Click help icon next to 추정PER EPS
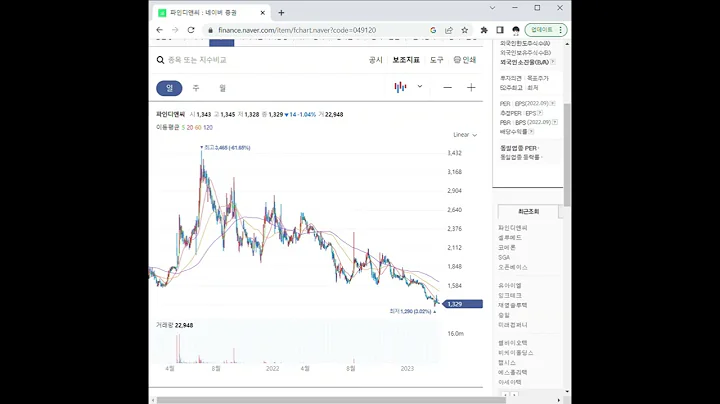The image size is (720, 404). coord(540,113)
